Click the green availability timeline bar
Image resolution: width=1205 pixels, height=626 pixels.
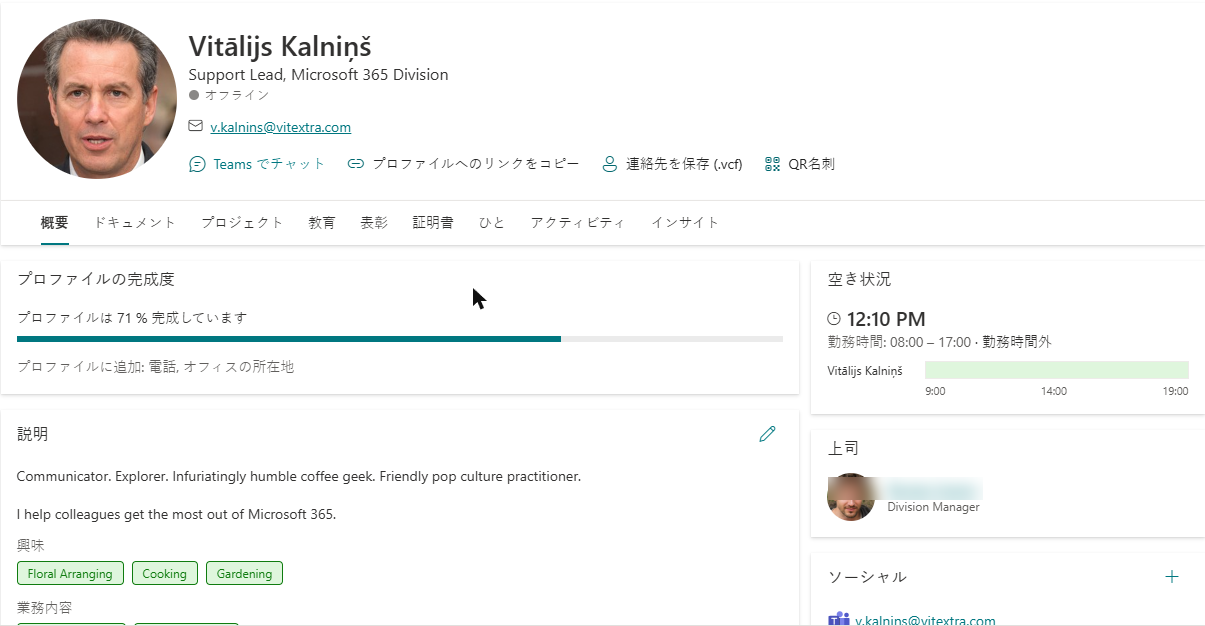[1057, 370]
